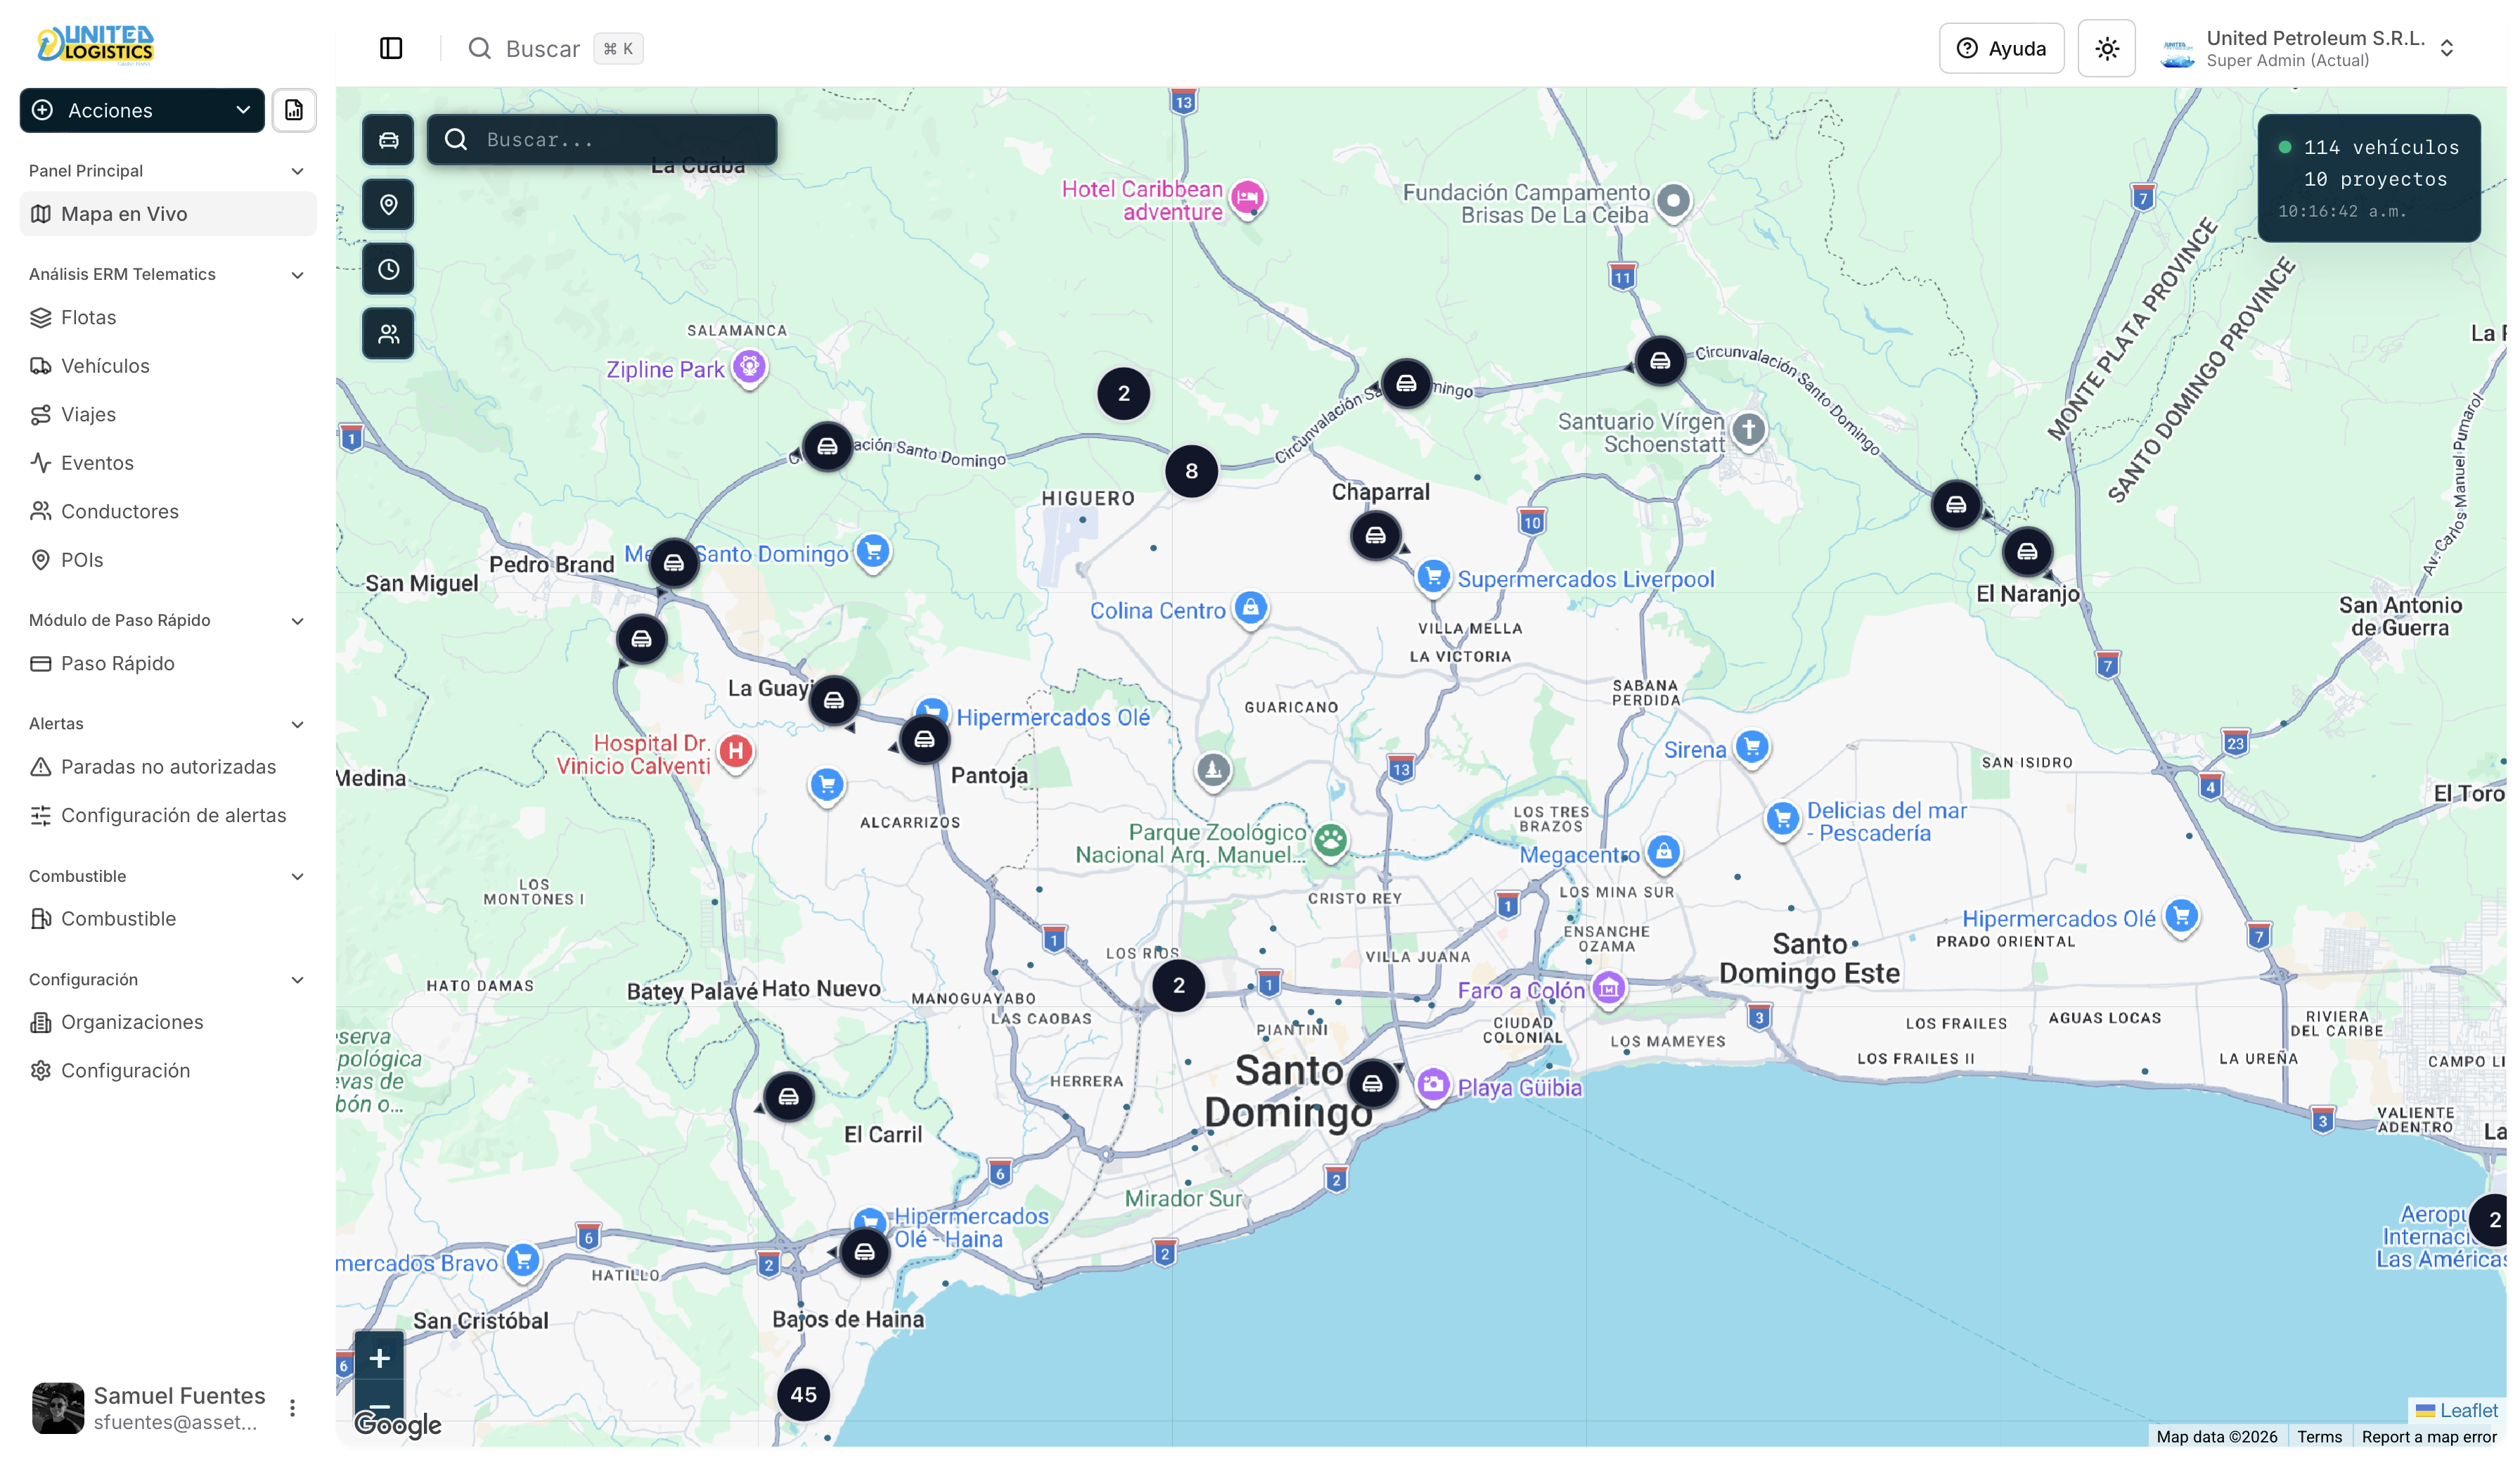Select vehicle marker near Chaparral
Screen dimensions: 2520x1460
pos(1376,536)
